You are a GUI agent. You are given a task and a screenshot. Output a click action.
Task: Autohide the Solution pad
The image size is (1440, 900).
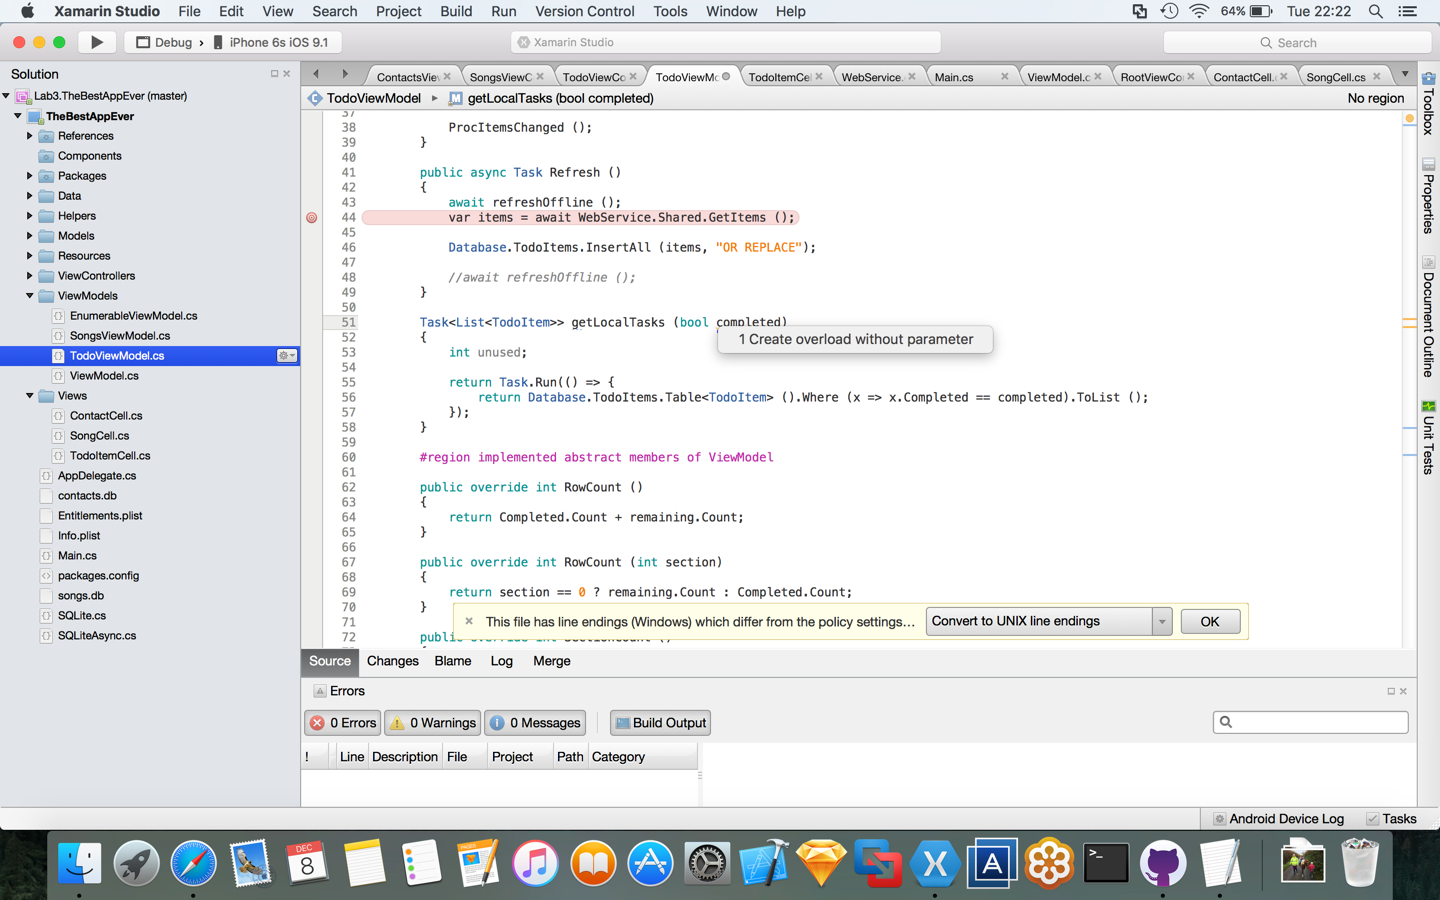274,74
